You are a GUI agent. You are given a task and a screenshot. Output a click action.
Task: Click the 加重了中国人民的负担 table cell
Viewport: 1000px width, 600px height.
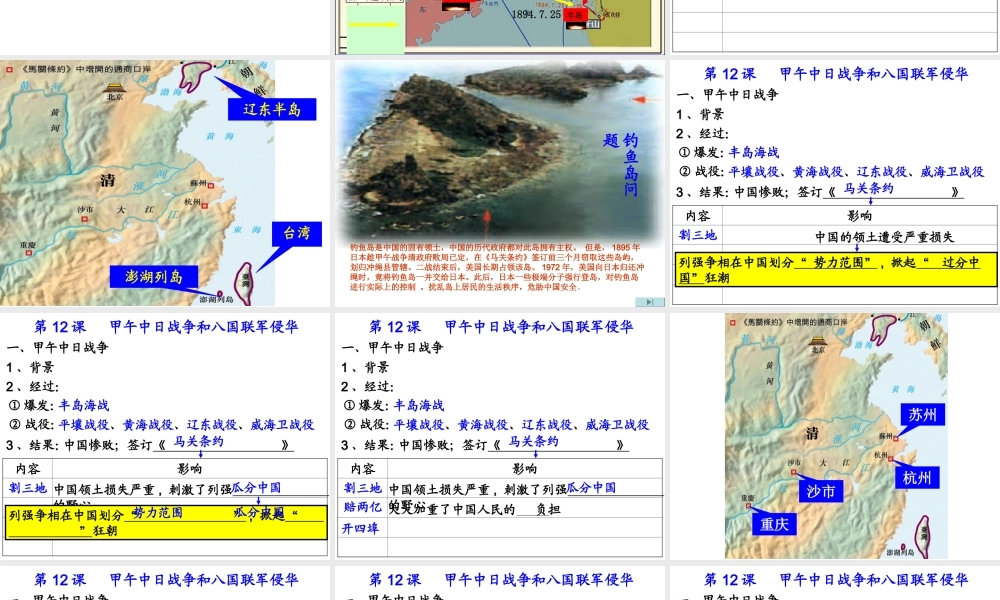tap(475, 508)
